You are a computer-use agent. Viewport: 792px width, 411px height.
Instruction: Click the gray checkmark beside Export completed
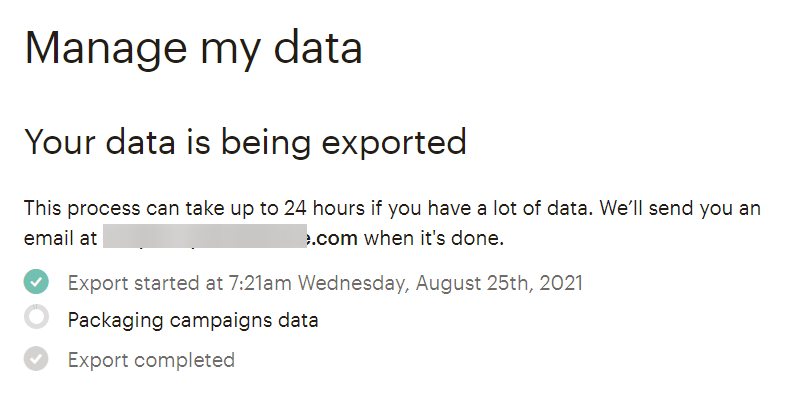click(36, 359)
